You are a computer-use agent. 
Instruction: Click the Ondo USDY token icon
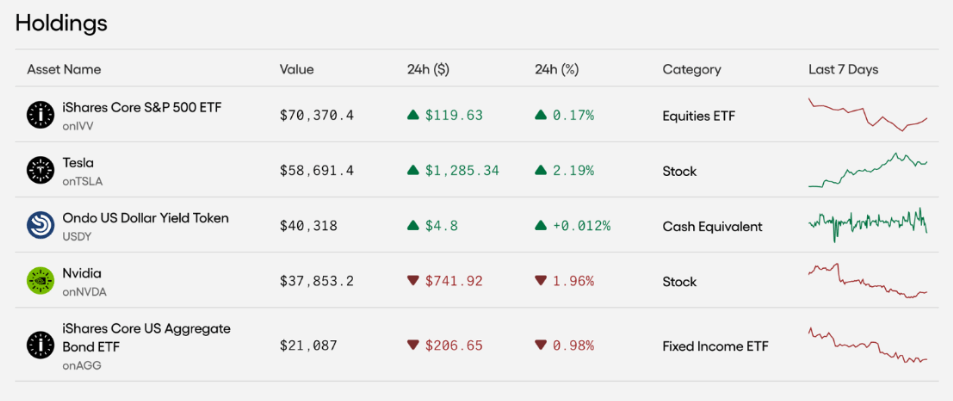40,226
